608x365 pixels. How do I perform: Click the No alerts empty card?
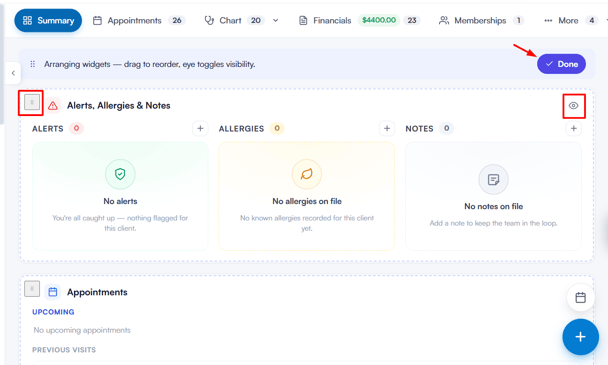pyautogui.click(x=120, y=196)
